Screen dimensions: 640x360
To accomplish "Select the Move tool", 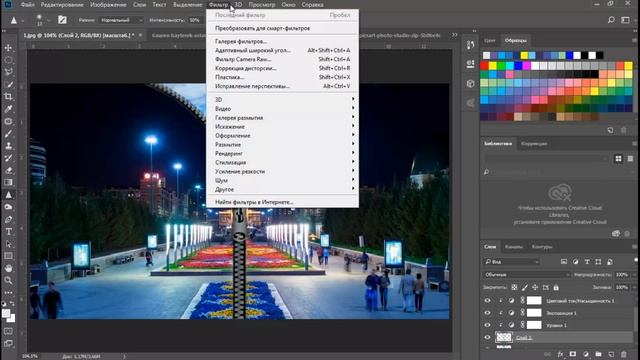I will coord(8,48).
